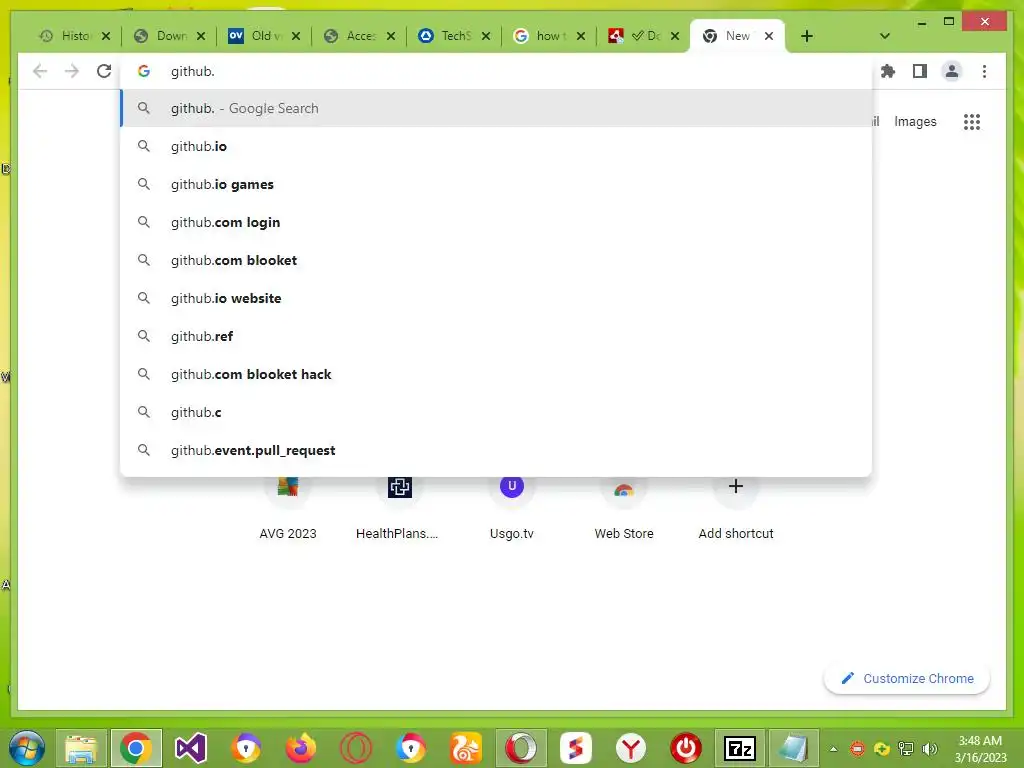Select the github.ref suggestion
The image size is (1024, 768).
coord(496,336)
